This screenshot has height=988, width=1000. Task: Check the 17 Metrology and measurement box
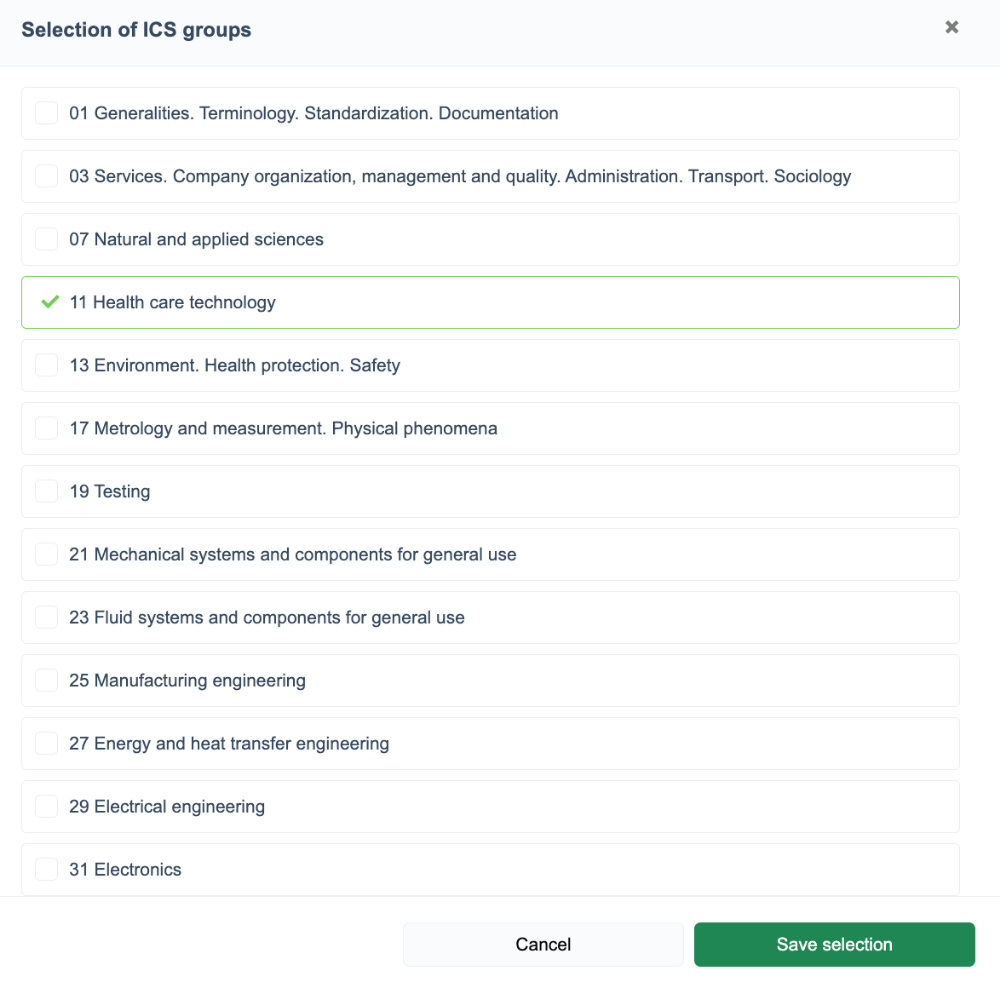click(x=47, y=428)
